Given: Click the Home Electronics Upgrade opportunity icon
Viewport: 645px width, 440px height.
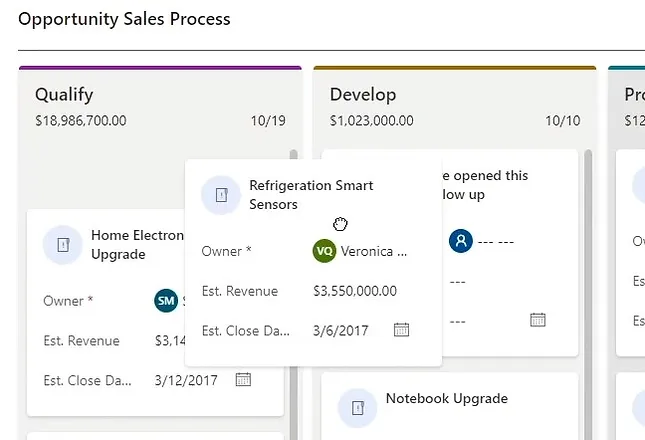Looking at the screenshot, I should [x=63, y=245].
